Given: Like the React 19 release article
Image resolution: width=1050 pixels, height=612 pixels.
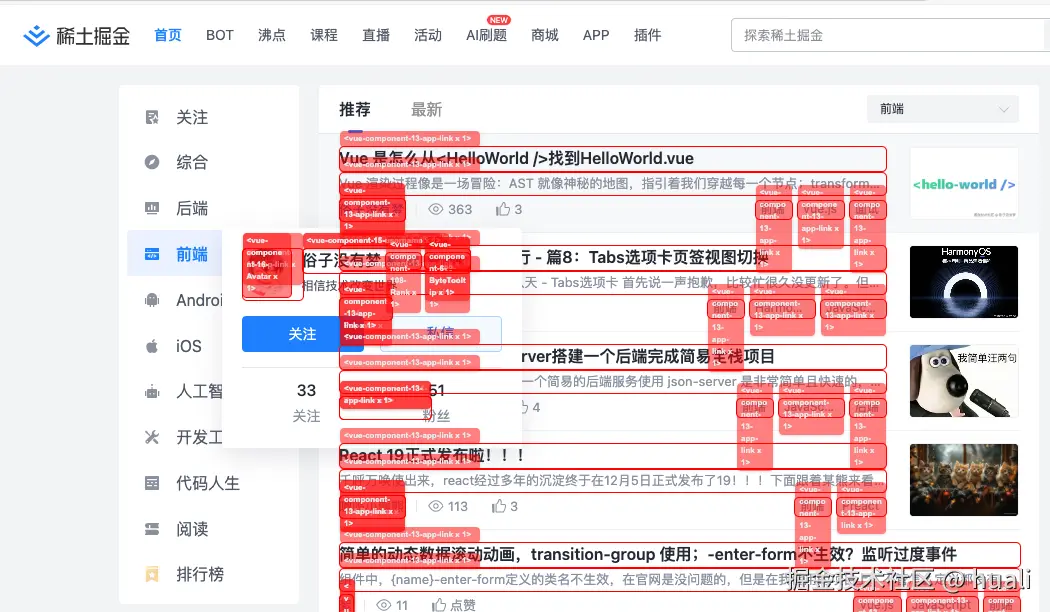Looking at the screenshot, I should [501, 506].
